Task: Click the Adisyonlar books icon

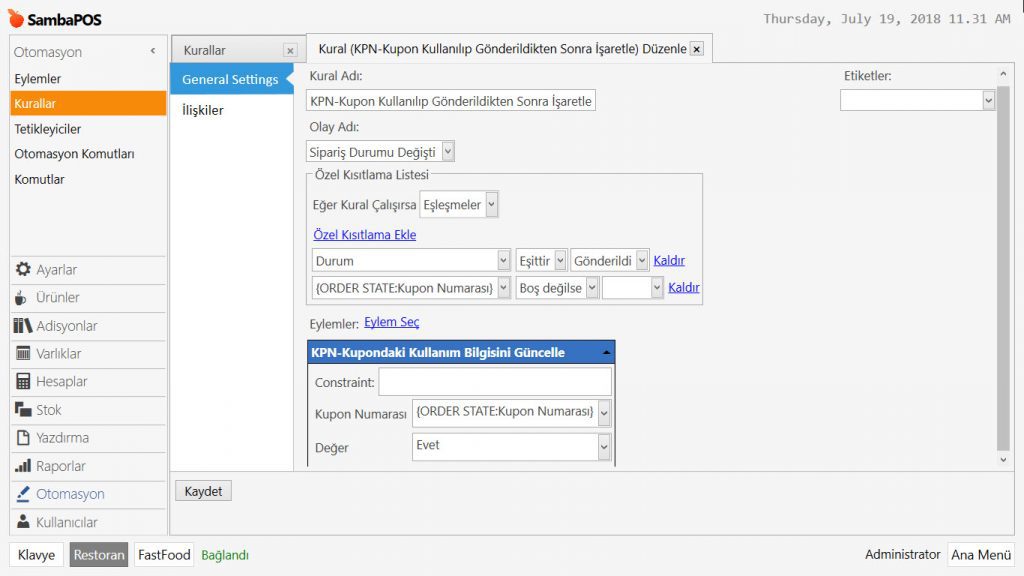Action: point(23,326)
